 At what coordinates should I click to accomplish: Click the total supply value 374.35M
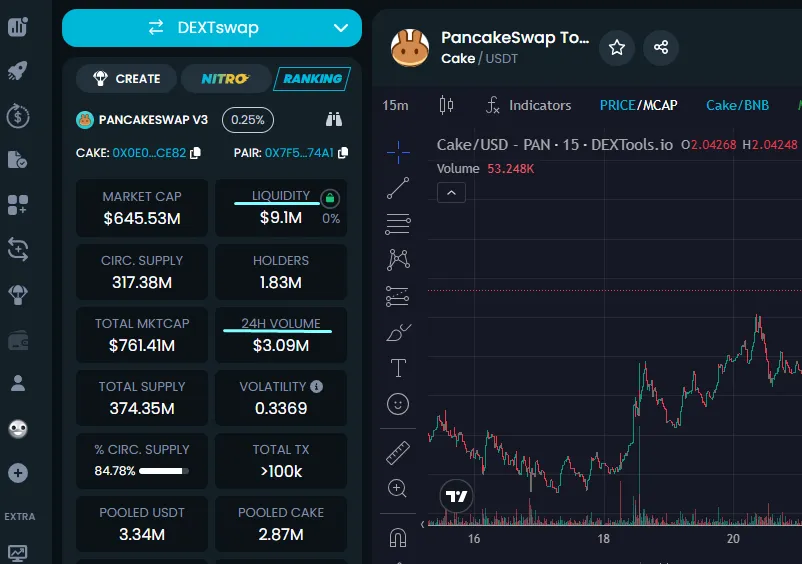pyautogui.click(x=142, y=409)
